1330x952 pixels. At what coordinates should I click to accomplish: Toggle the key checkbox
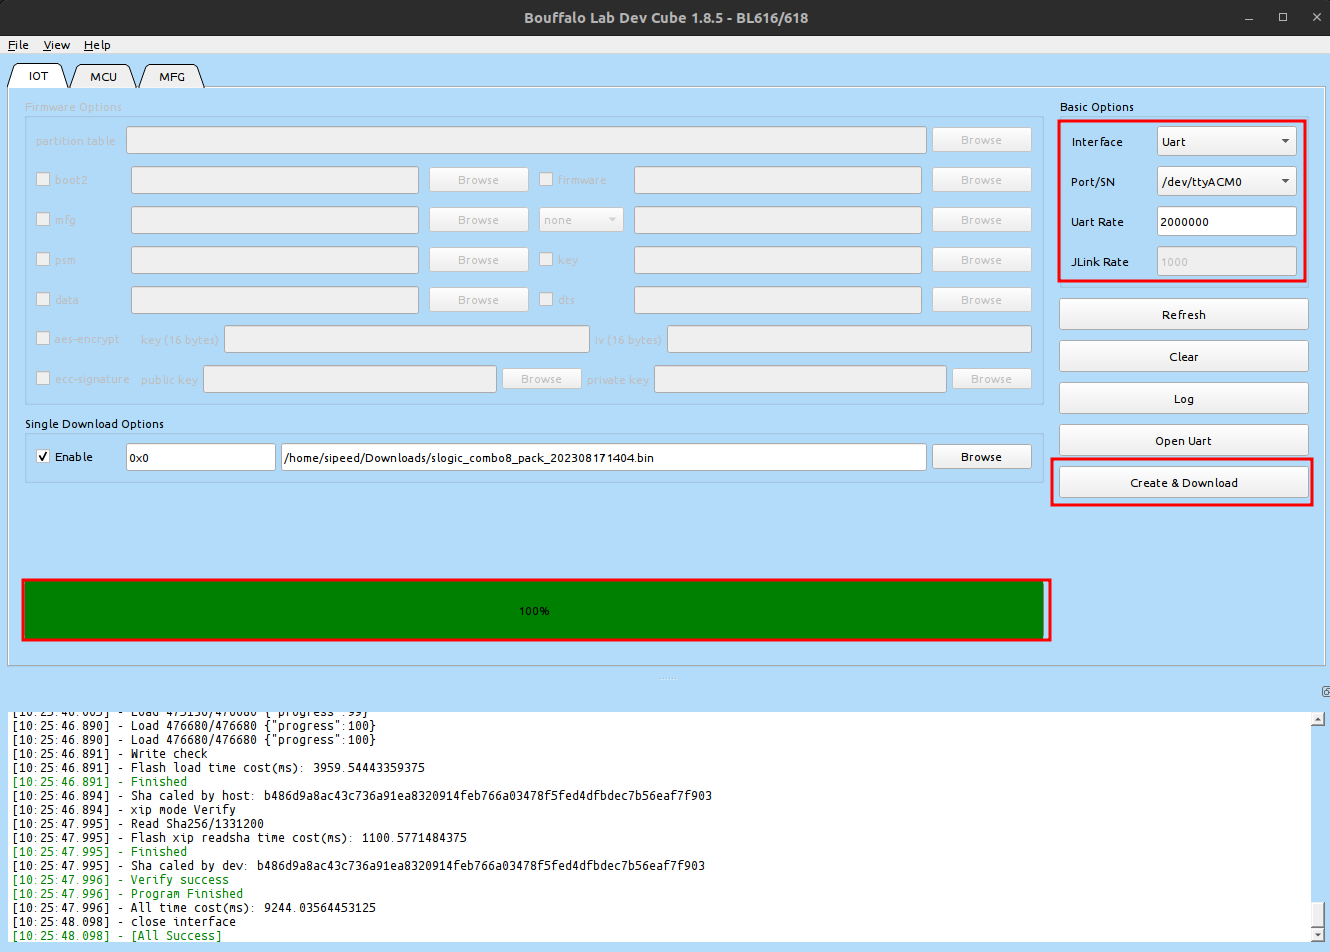point(546,259)
